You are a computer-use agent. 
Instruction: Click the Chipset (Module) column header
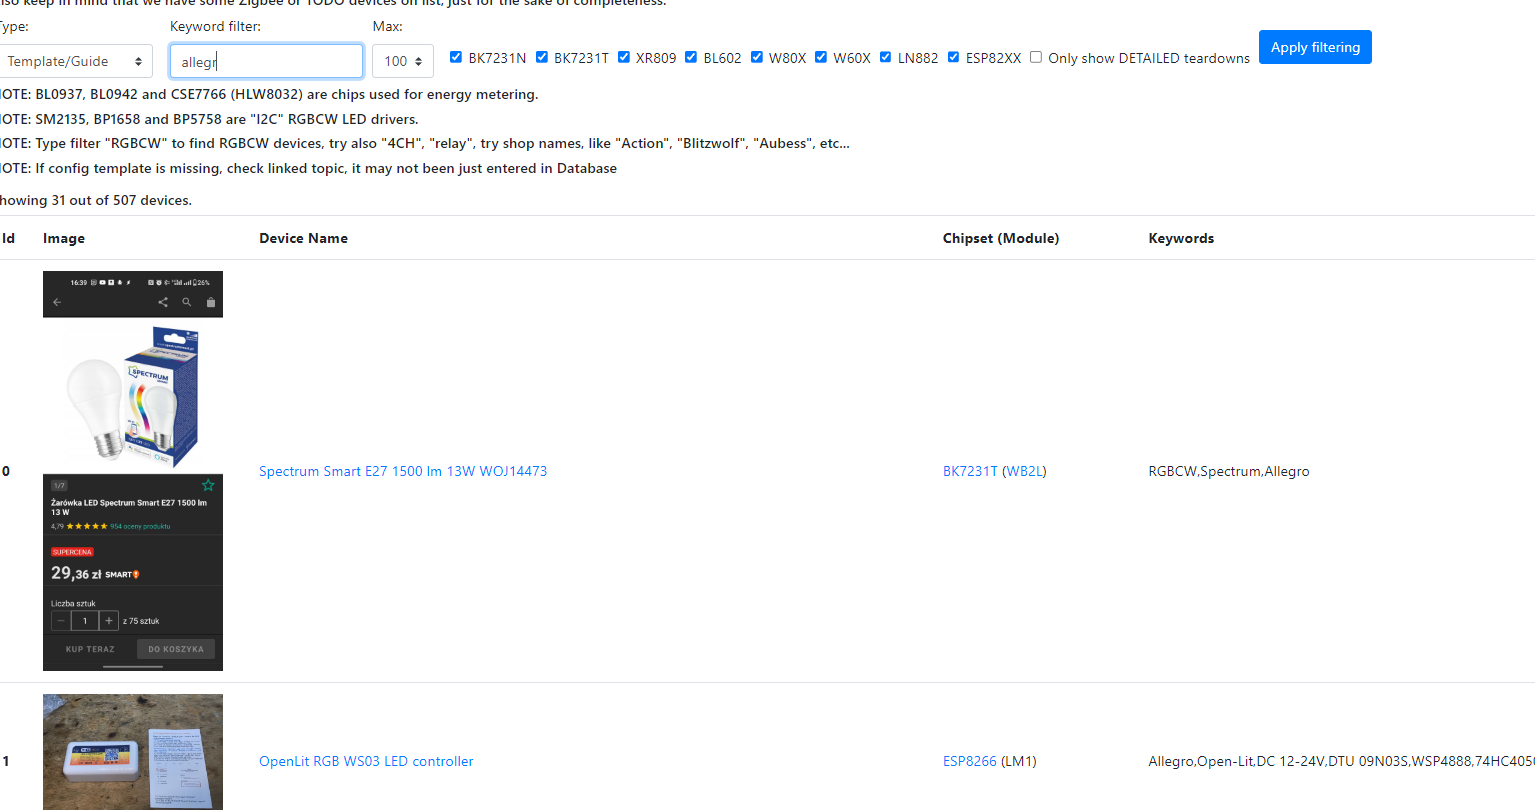pos(1001,238)
